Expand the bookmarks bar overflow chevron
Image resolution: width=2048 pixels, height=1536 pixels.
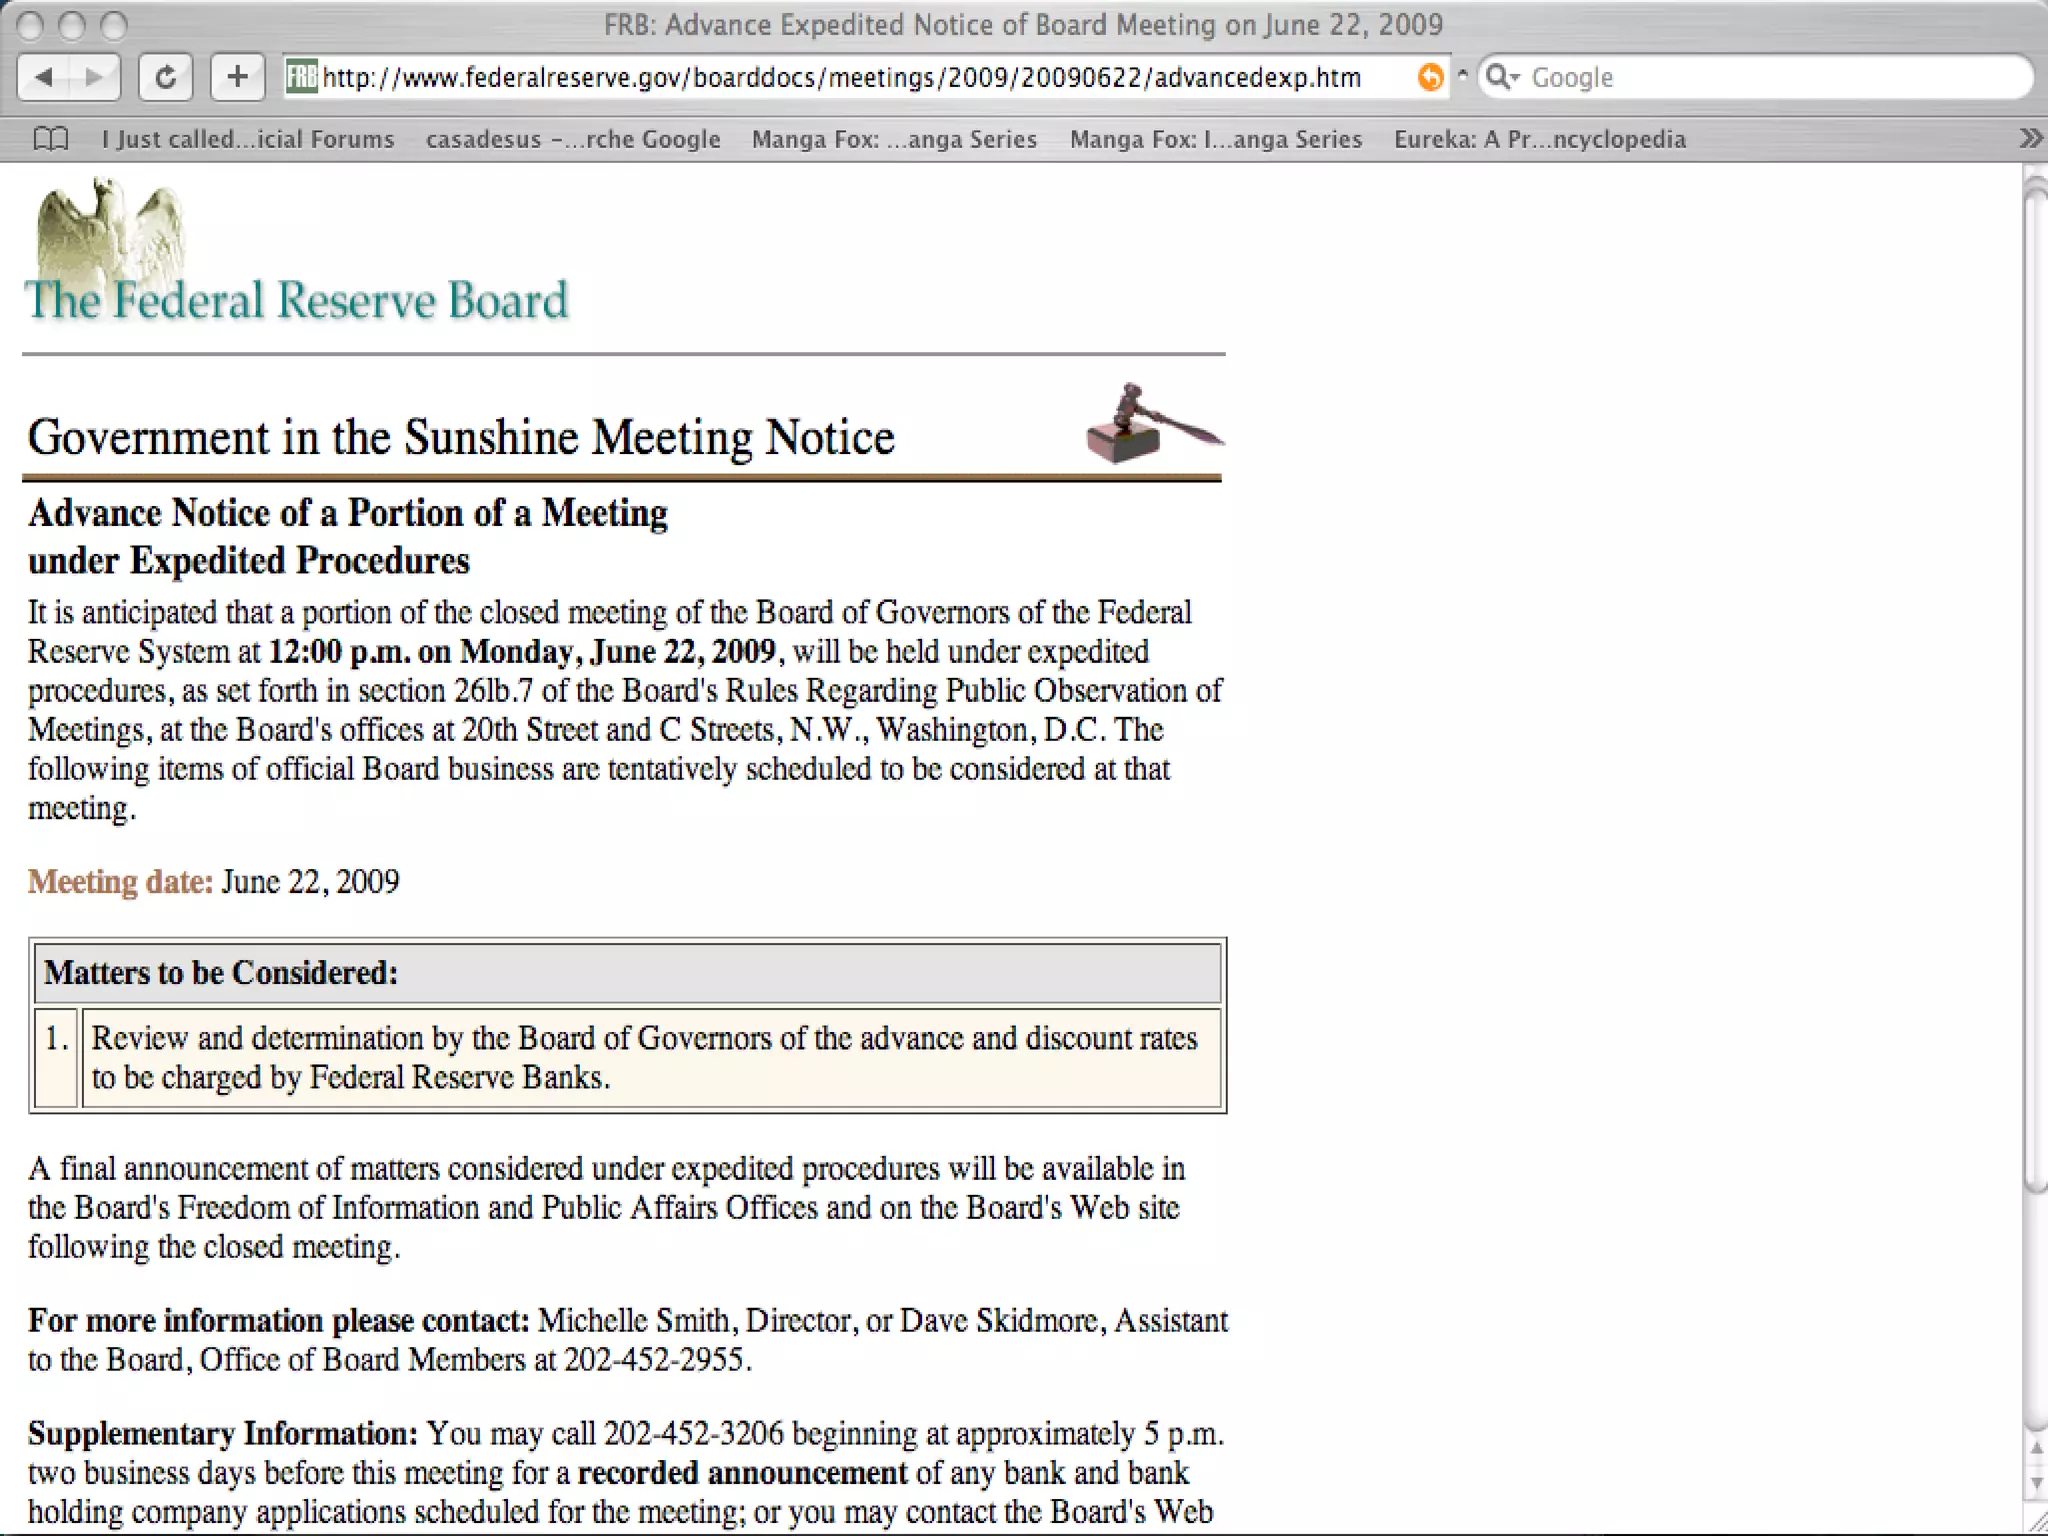tap(2029, 139)
